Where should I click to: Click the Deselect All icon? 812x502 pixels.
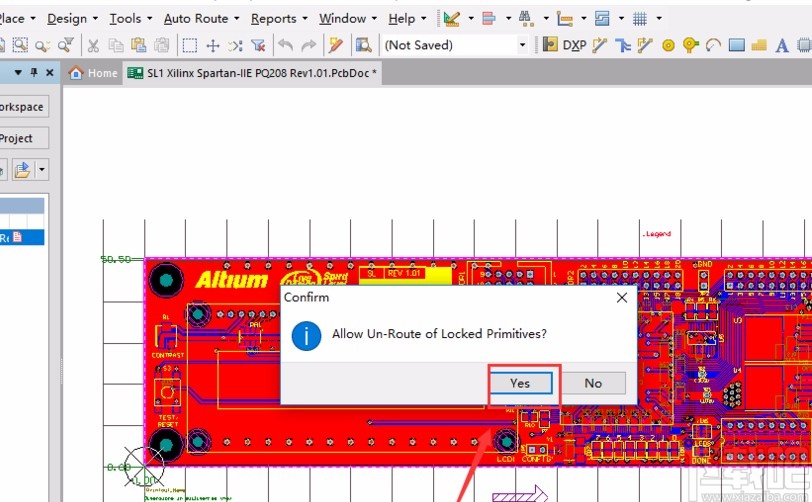[236, 46]
